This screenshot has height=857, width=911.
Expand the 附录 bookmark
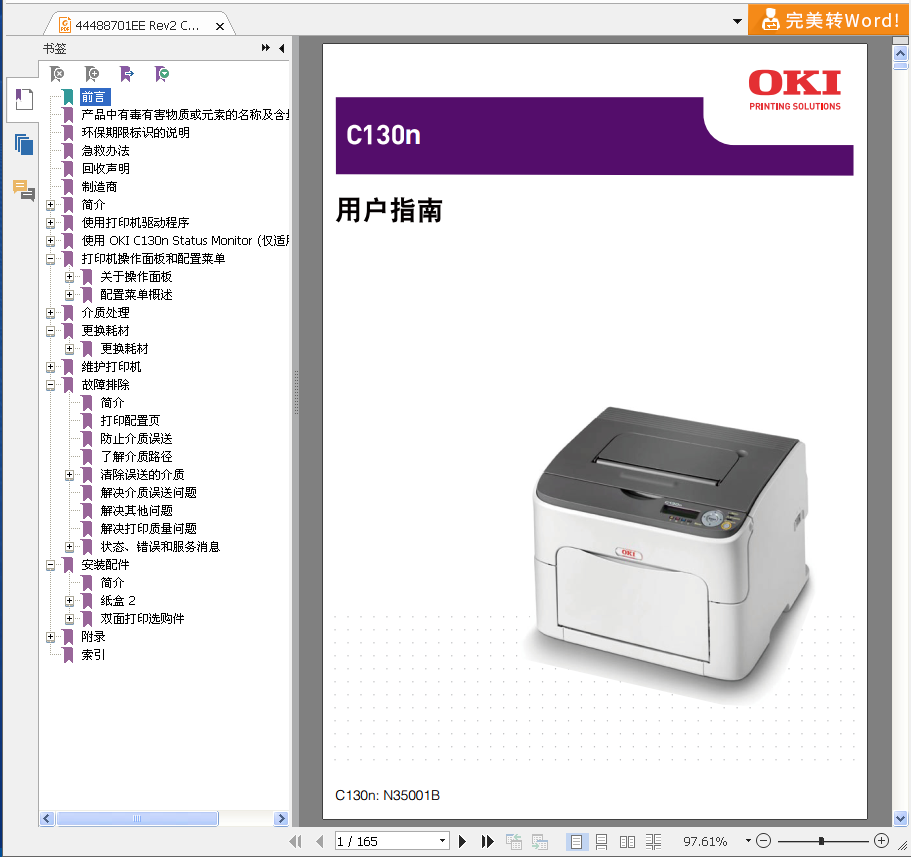[x=51, y=637]
